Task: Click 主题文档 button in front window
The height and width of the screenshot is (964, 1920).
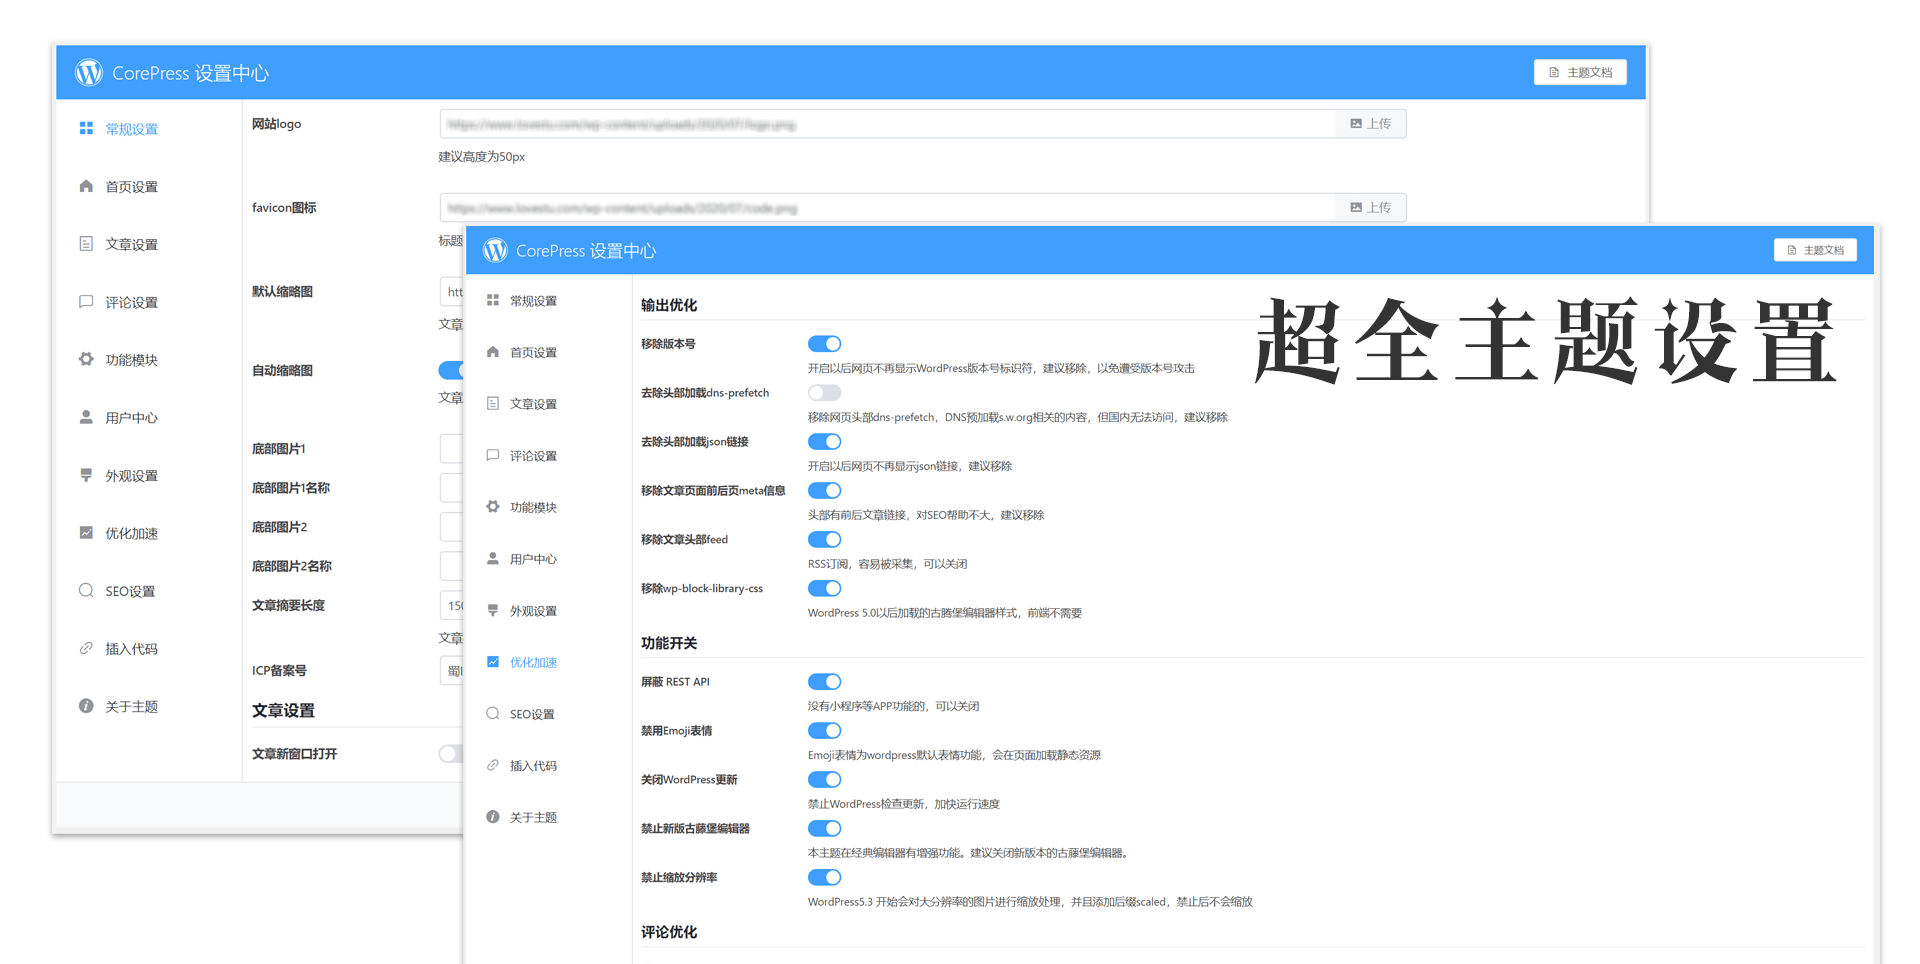Action: pos(1815,250)
